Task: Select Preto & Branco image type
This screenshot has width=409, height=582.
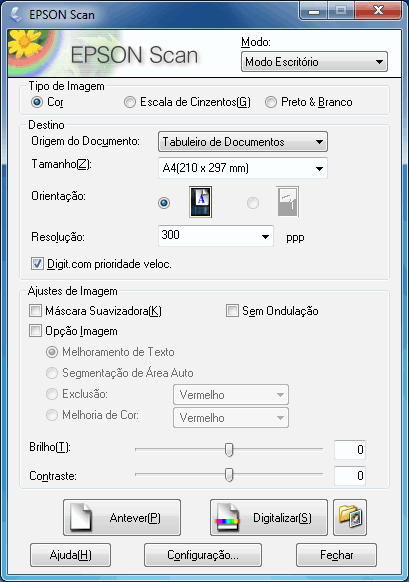Action: tap(309, 102)
